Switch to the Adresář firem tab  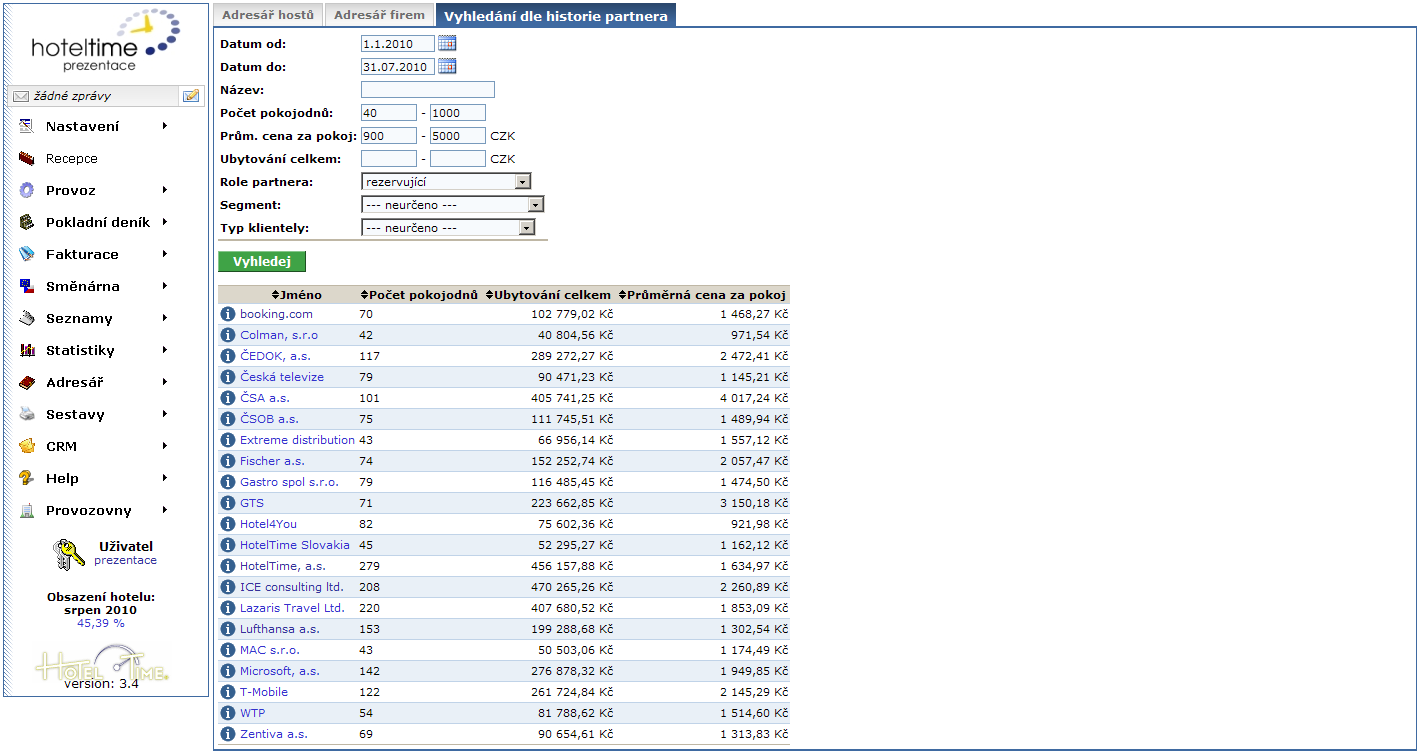tap(379, 15)
